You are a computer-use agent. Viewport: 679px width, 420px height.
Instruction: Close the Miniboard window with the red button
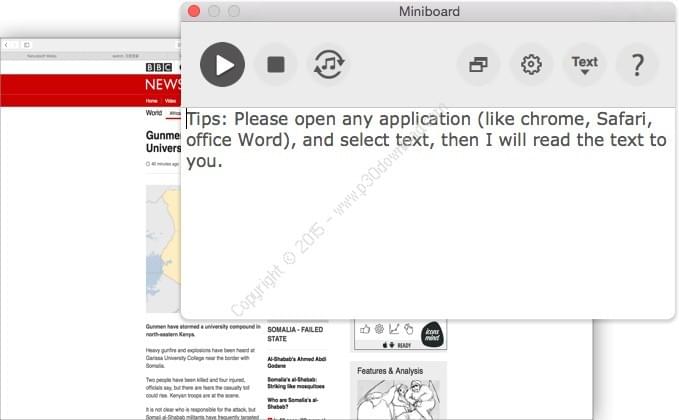[194, 11]
